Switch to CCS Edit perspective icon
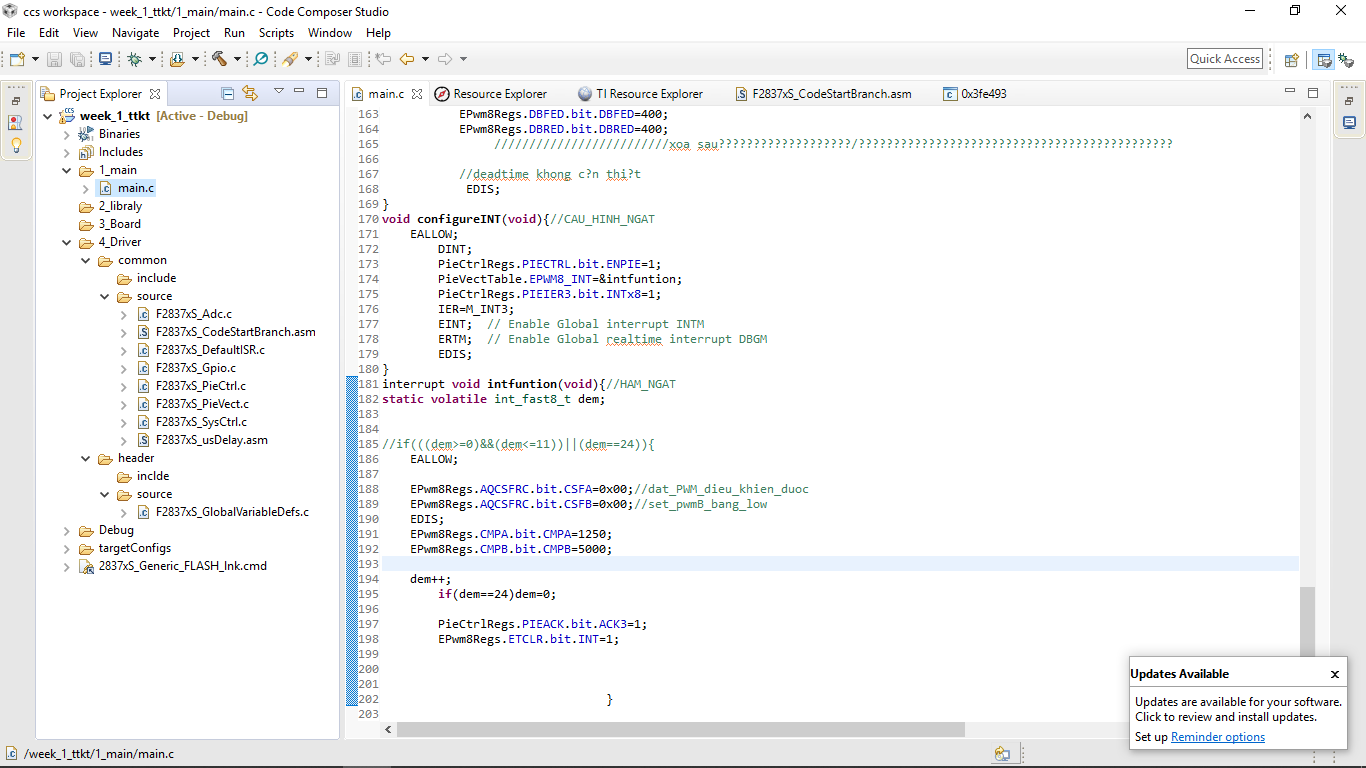Viewport: 1366px width, 768px height. 1323,59
